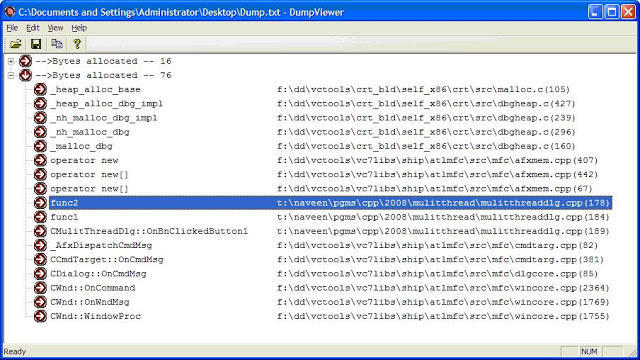
Task: Click the dbgheap.c(427) source path
Action: tap(426, 104)
